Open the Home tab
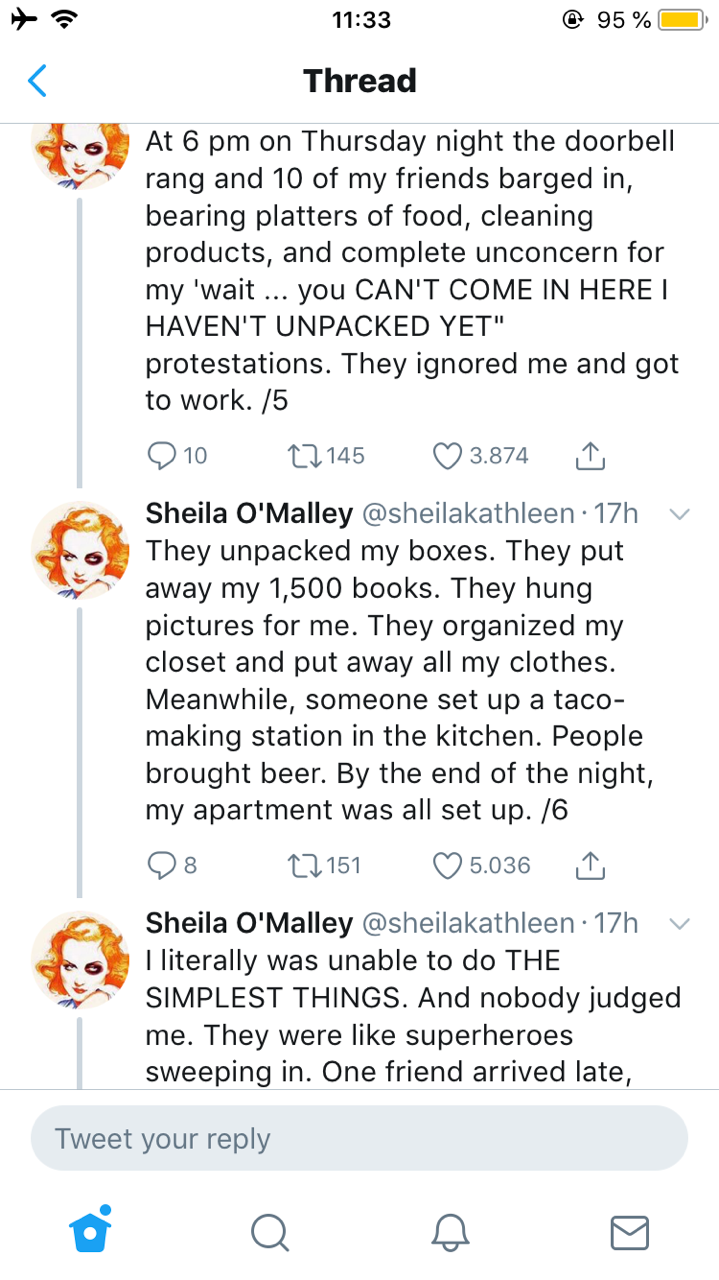 click(x=90, y=1231)
